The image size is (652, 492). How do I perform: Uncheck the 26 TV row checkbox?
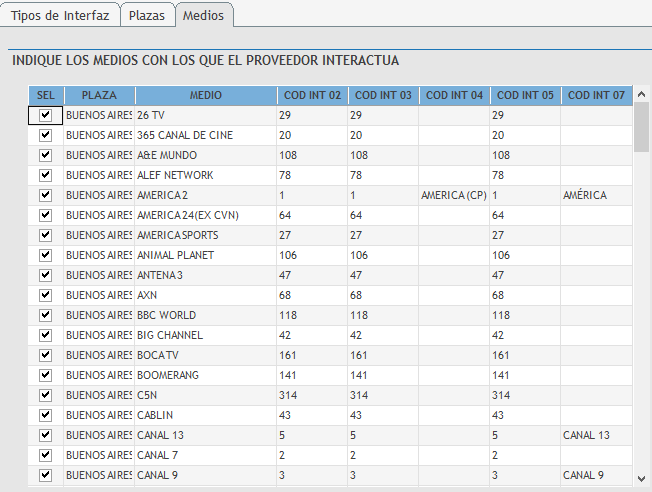[x=45, y=116]
